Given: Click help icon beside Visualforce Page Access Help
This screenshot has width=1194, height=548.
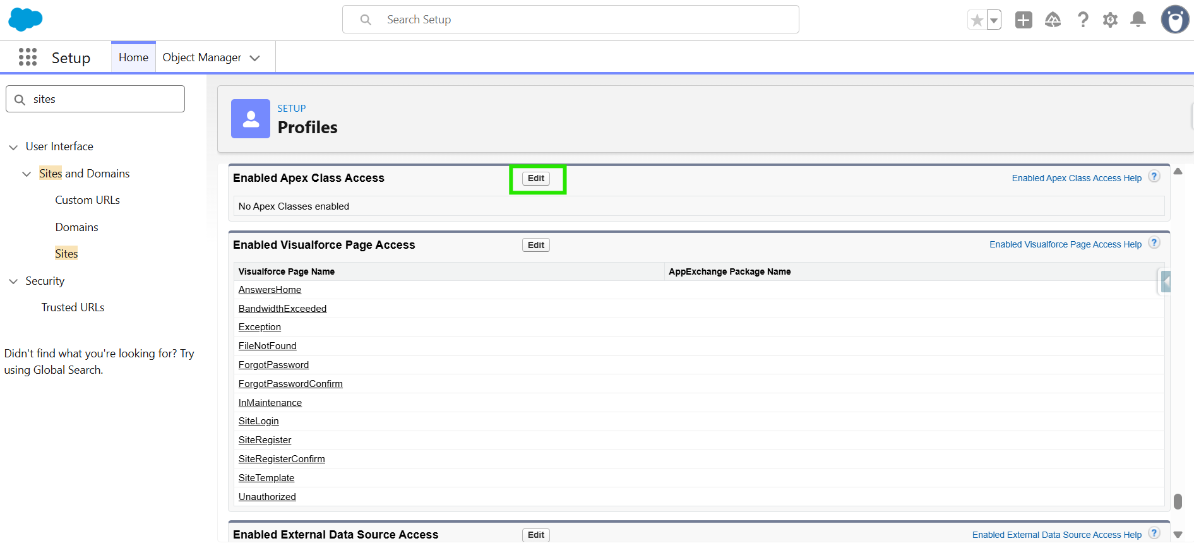Looking at the screenshot, I should click(1154, 243).
